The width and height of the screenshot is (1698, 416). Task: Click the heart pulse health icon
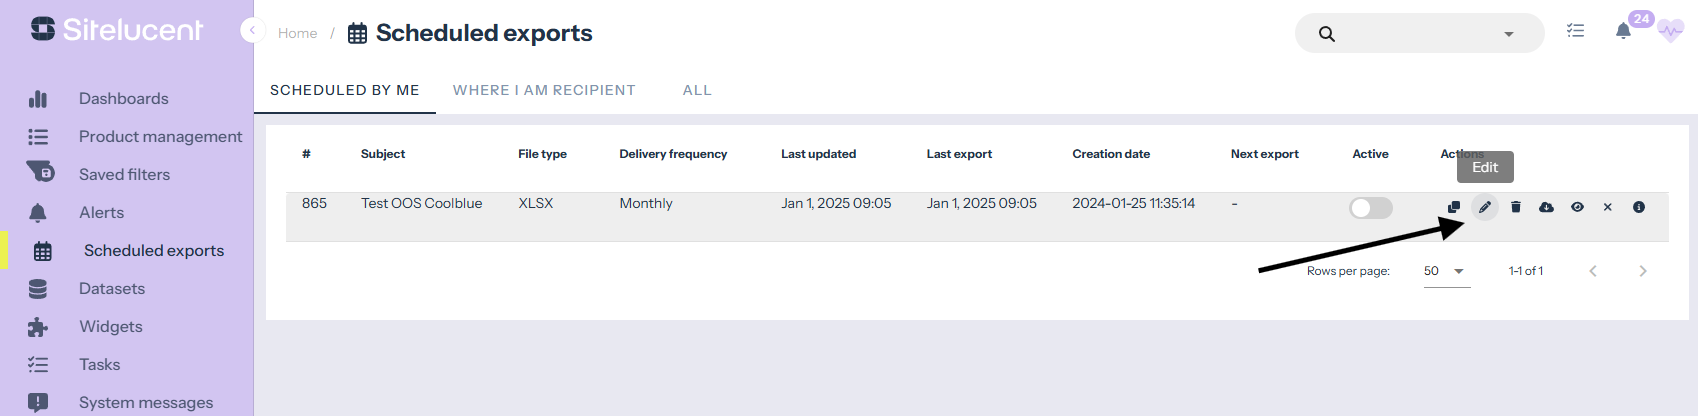1670,31
